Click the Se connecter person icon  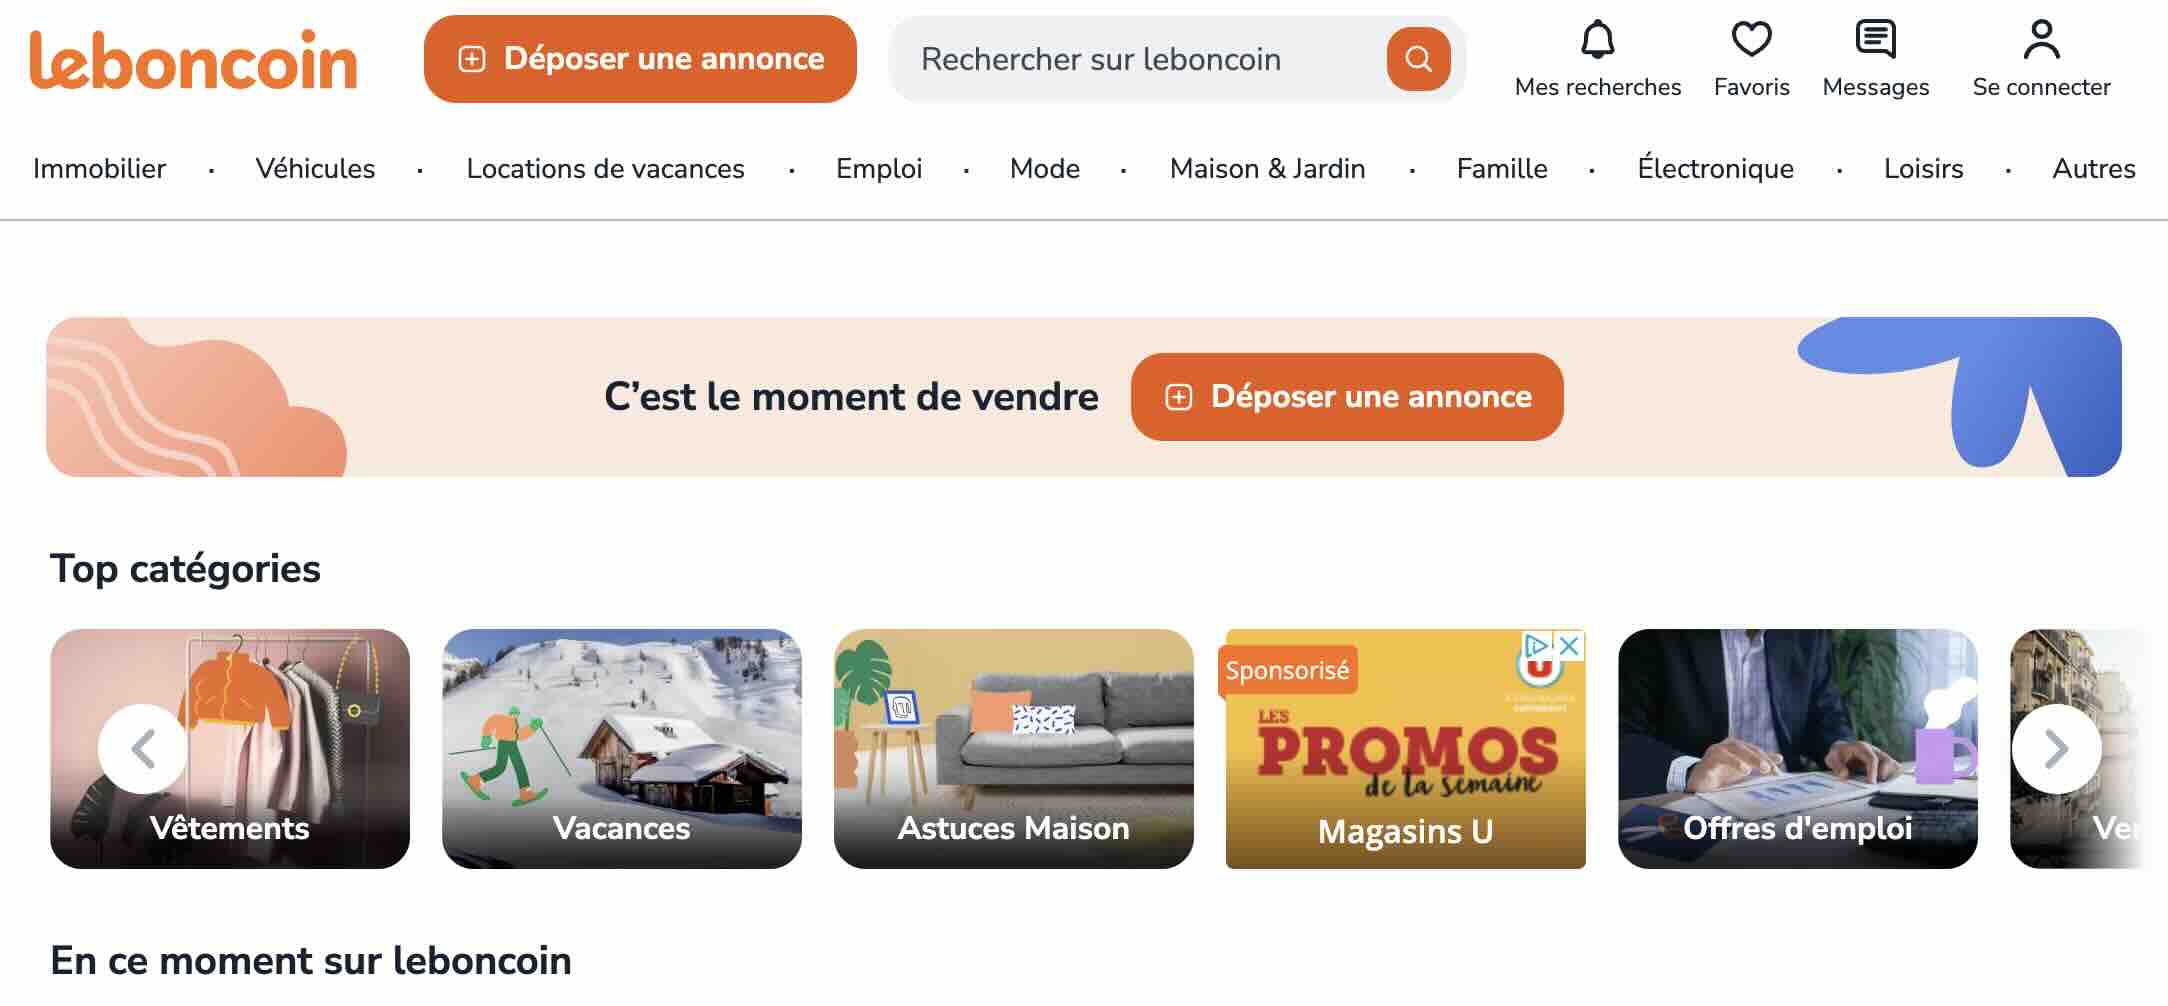[x=2041, y=40]
